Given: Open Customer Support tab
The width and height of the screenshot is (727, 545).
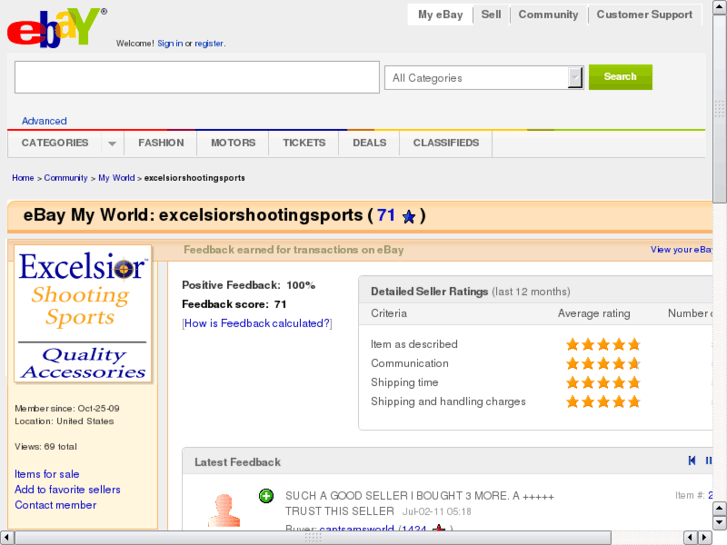Looking at the screenshot, I should coord(644,14).
